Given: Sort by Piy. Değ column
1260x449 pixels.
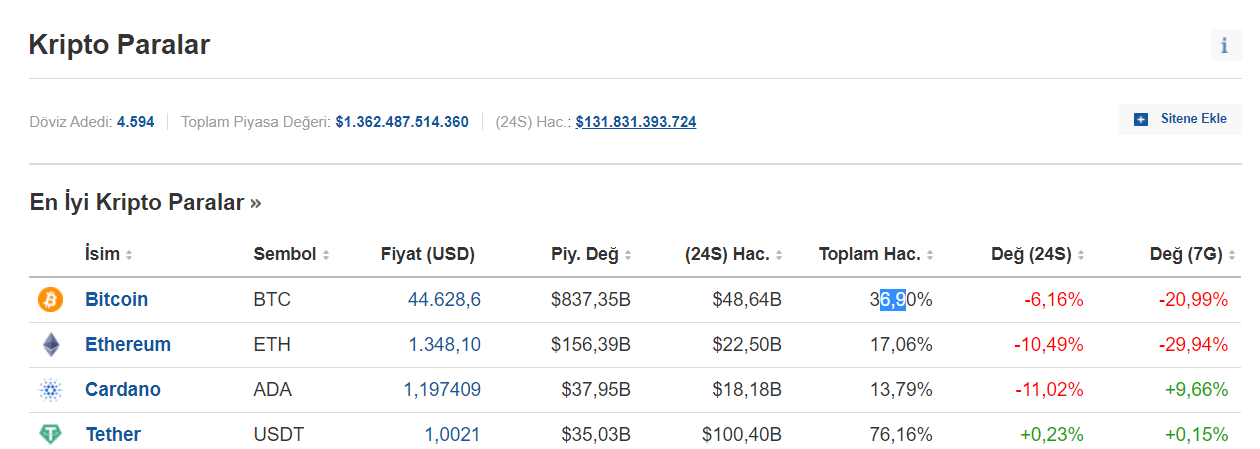Looking at the screenshot, I should click(x=591, y=254).
